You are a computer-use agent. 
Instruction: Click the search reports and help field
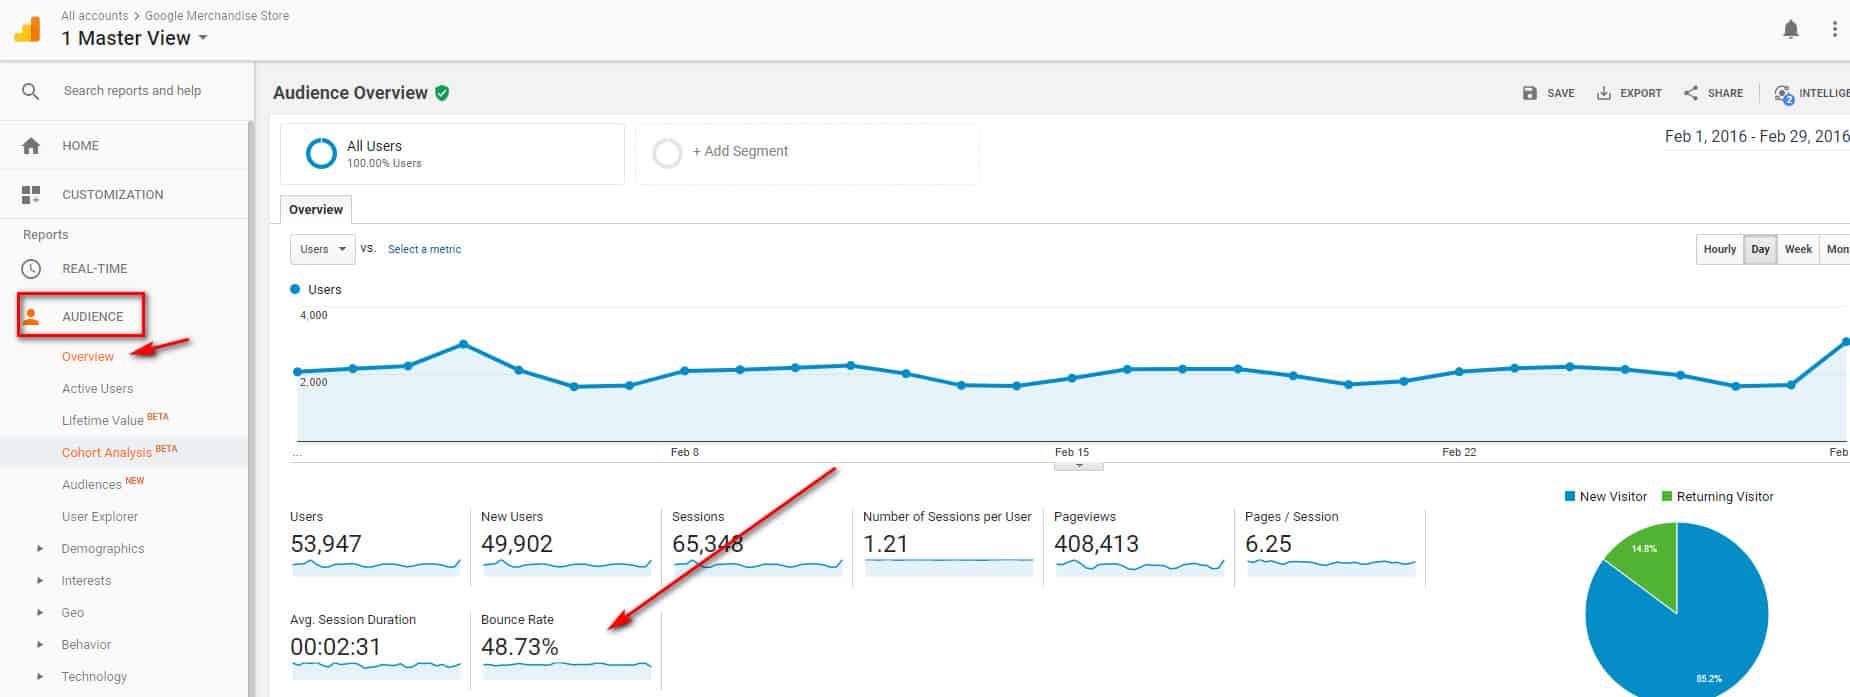coord(132,91)
